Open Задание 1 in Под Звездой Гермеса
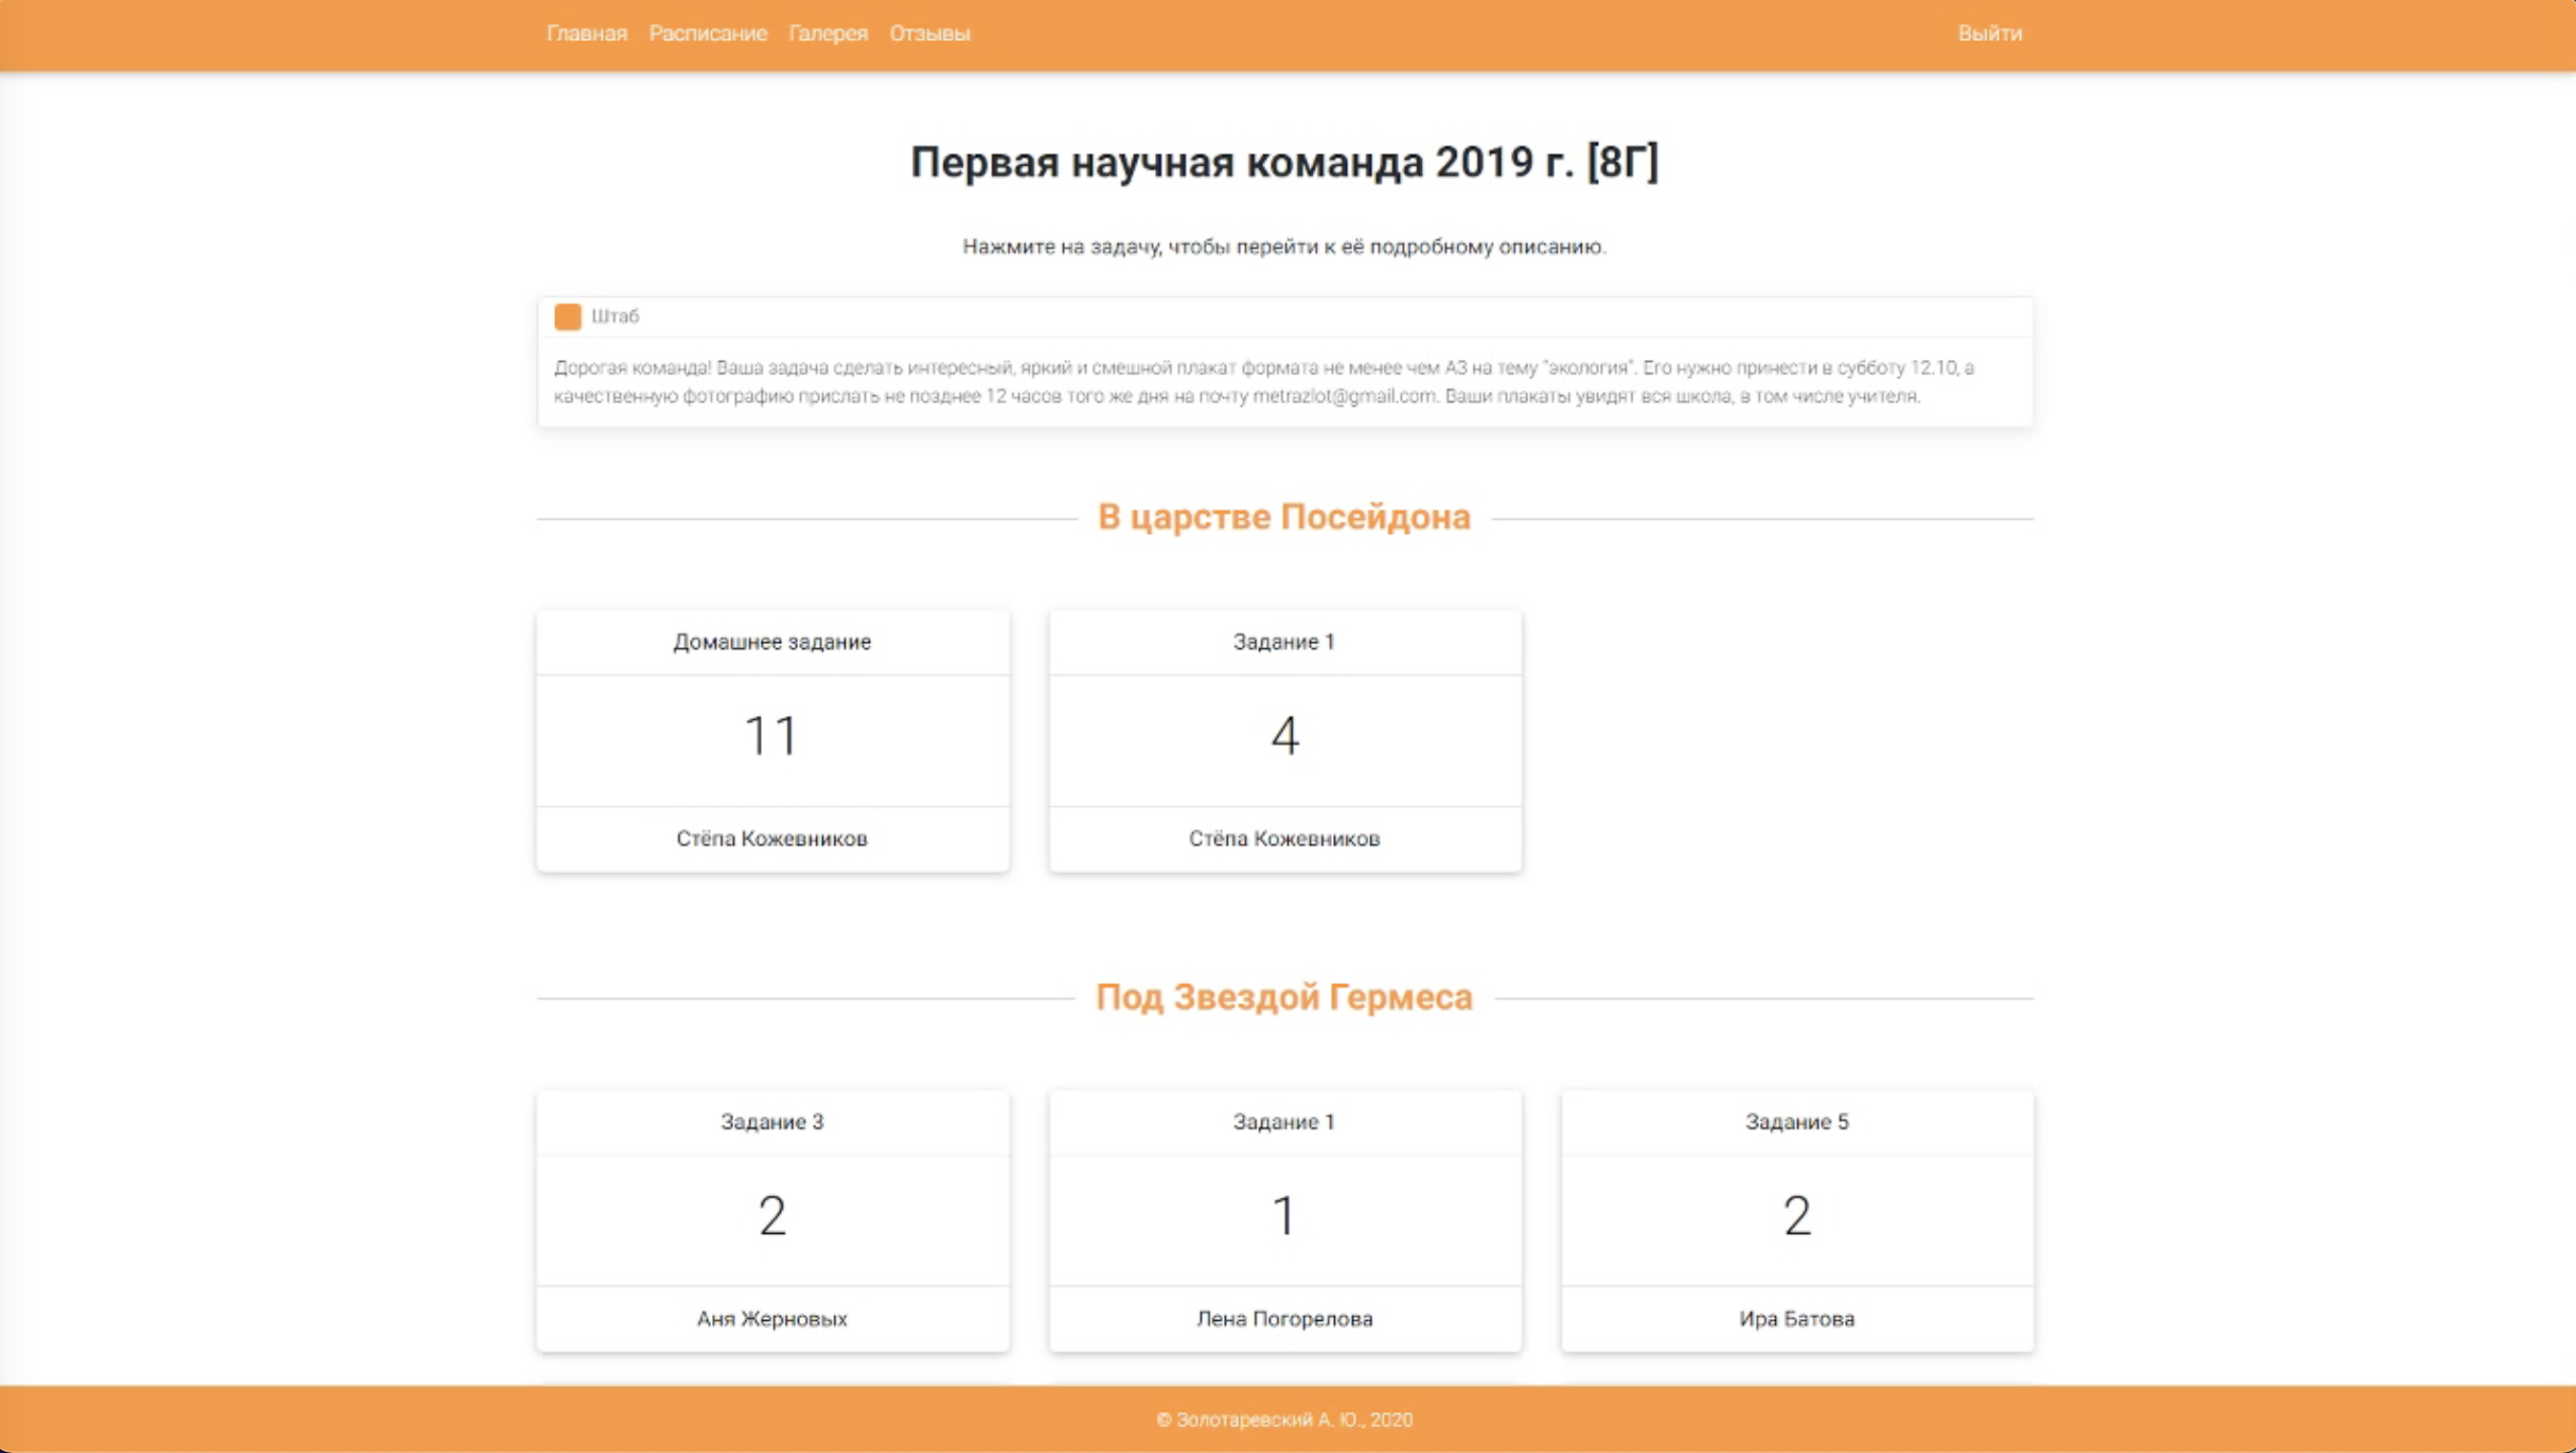The width and height of the screenshot is (2576, 1453). click(x=1284, y=1122)
